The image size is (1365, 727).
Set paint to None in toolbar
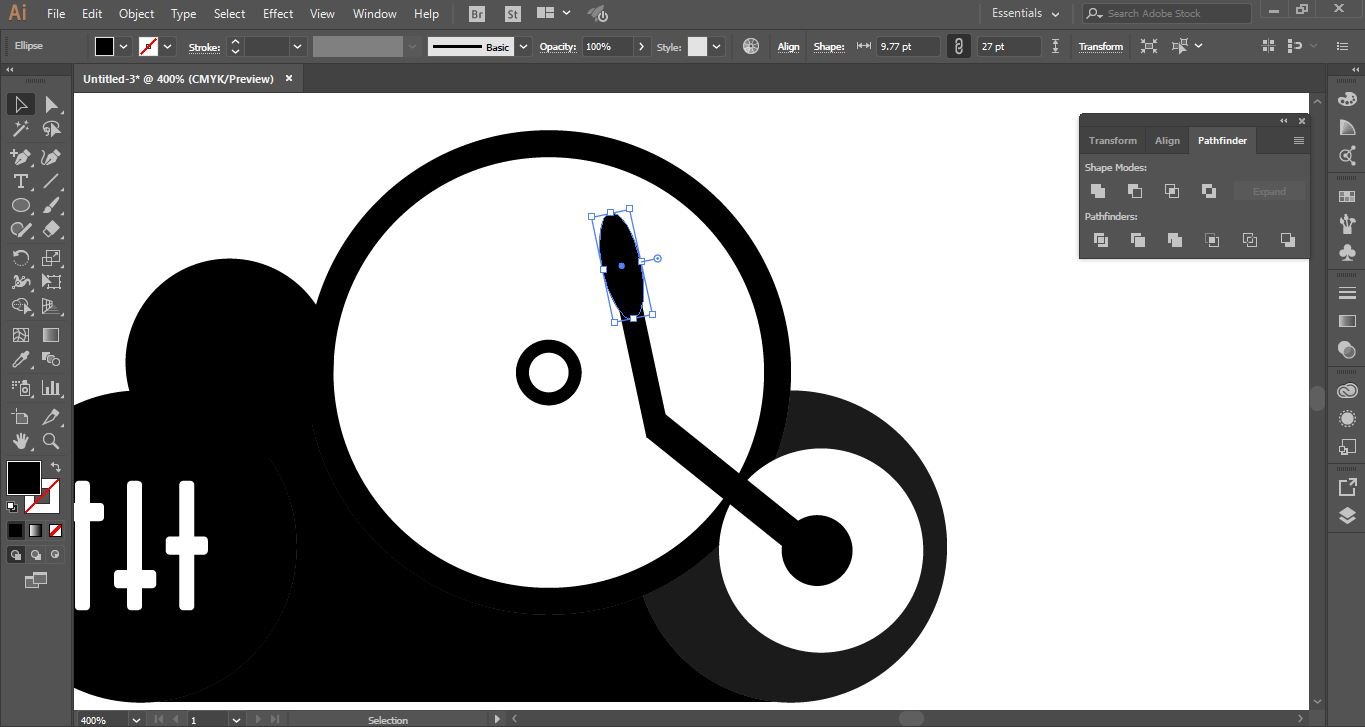tap(55, 530)
